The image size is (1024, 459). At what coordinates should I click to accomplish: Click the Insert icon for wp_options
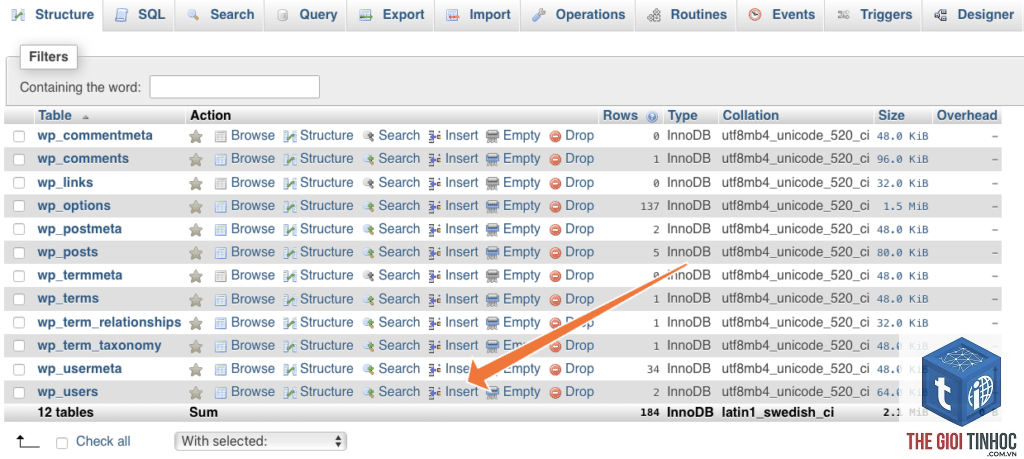point(435,206)
